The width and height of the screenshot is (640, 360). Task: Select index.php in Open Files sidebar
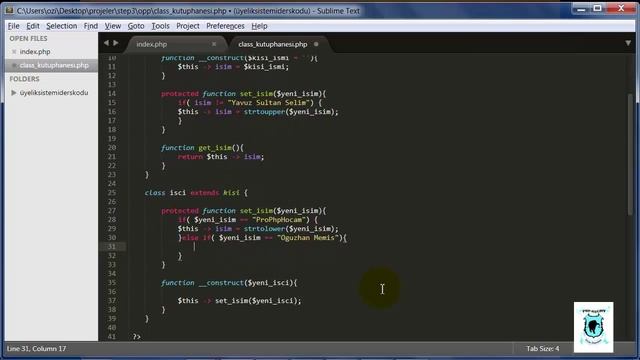35,52
